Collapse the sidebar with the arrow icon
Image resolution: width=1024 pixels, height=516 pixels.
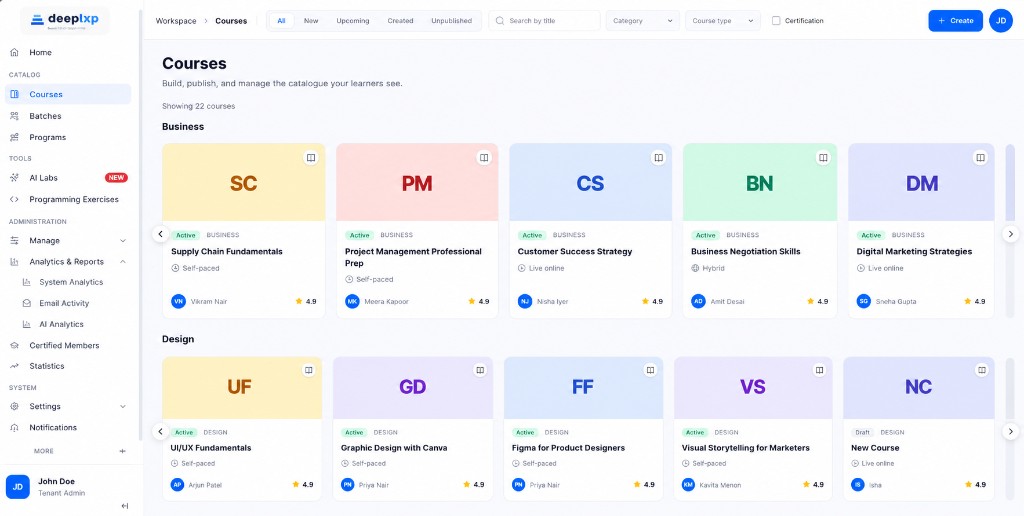coord(125,506)
